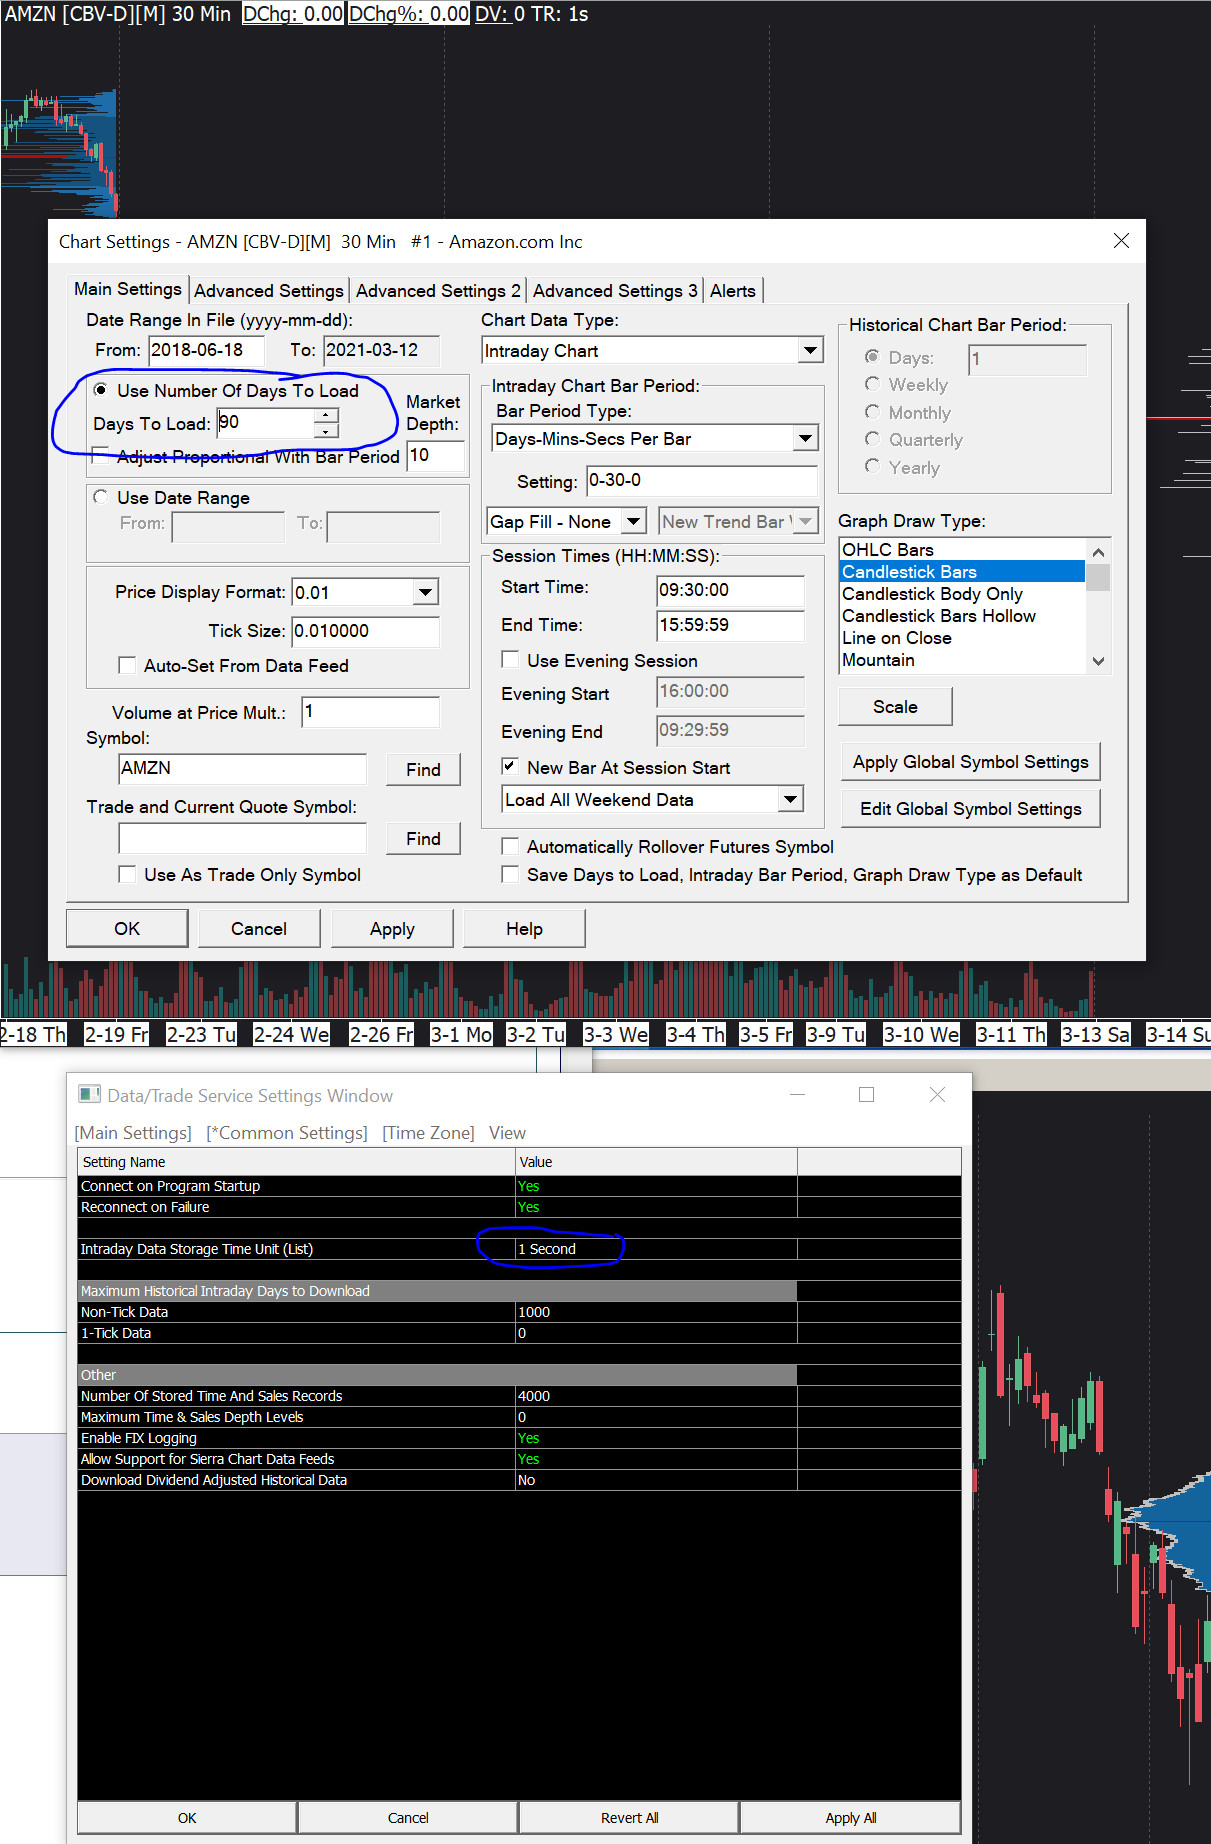Open the Alerts tab
Image resolution: width=1211 pixels, height=1844 pixels.
coord(733,290)
